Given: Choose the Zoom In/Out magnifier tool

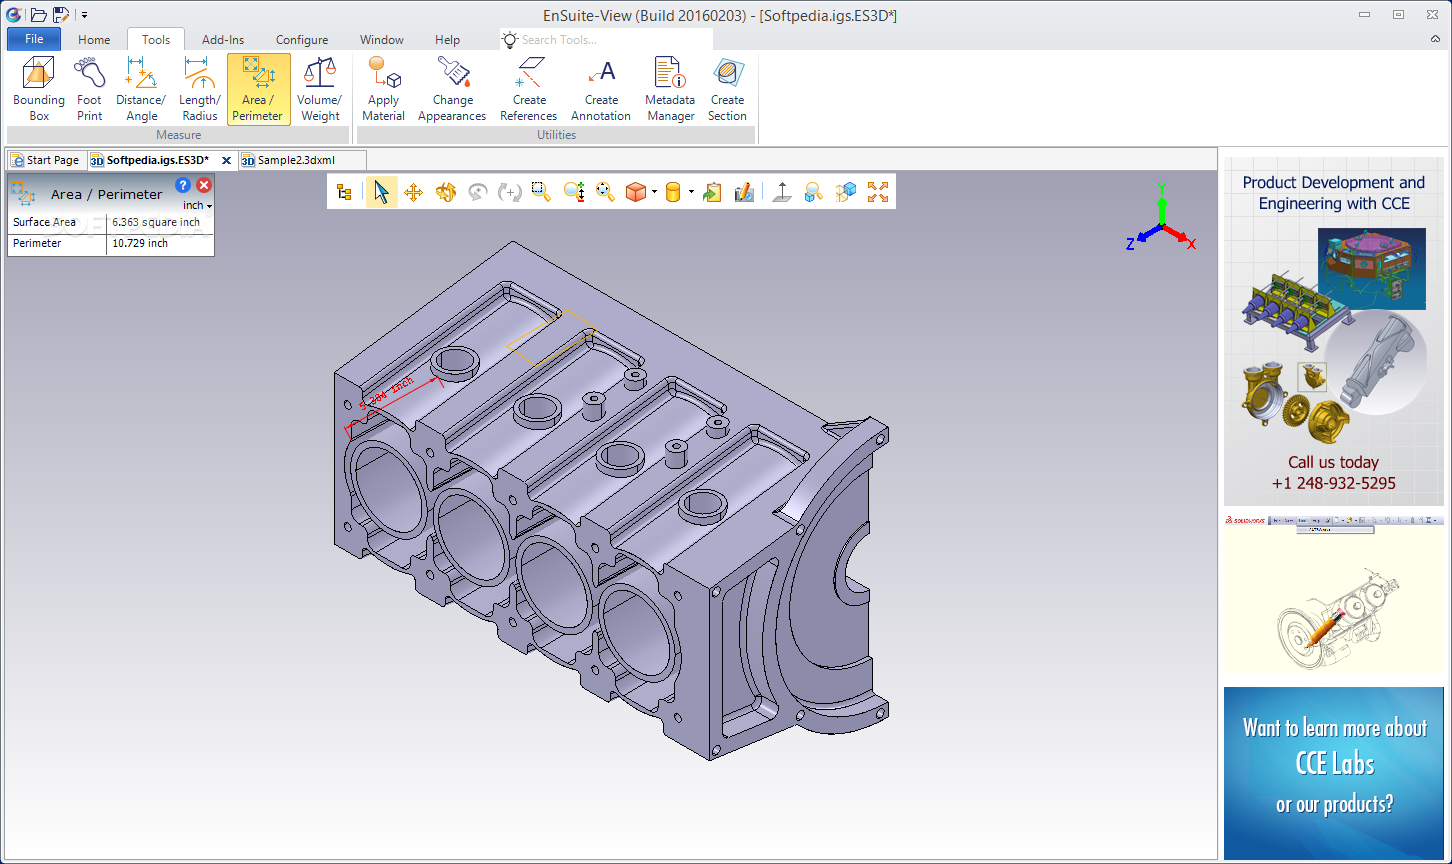Looking at the screenshot, I should 573,192.
